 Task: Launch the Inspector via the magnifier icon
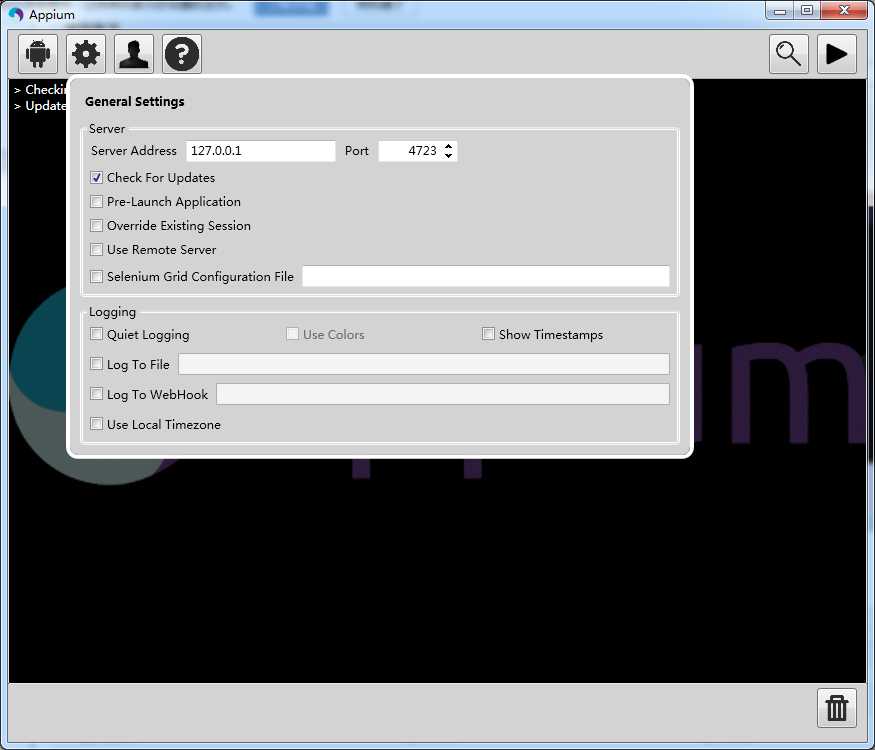tap(789, 54)
